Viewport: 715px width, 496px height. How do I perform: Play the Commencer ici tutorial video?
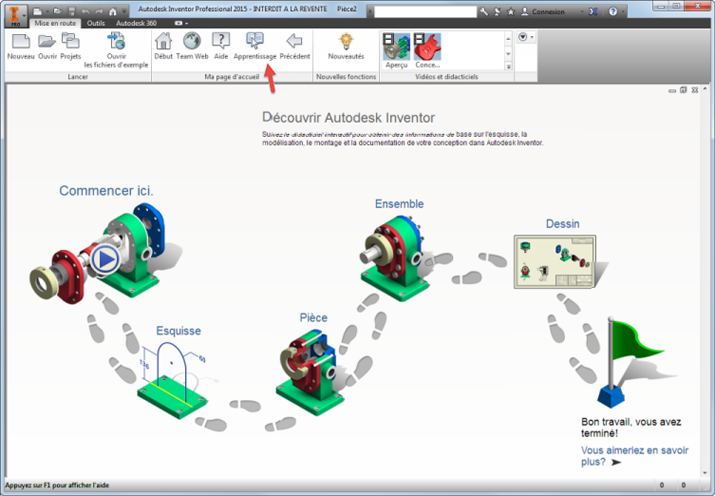[105, 259]
